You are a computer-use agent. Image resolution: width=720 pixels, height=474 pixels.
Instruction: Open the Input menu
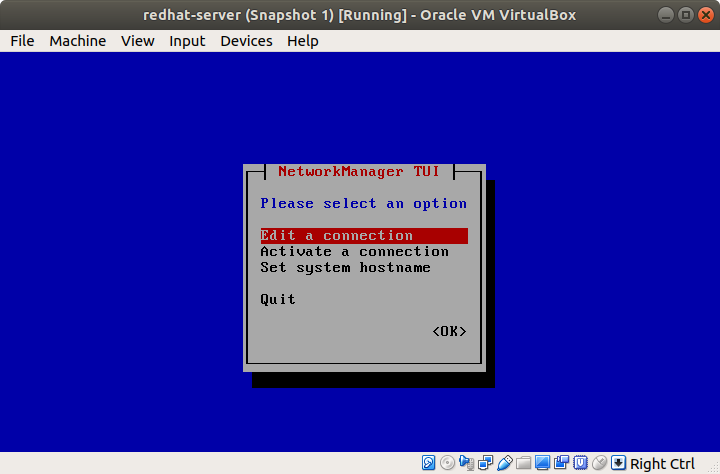[x=187, y=41]
